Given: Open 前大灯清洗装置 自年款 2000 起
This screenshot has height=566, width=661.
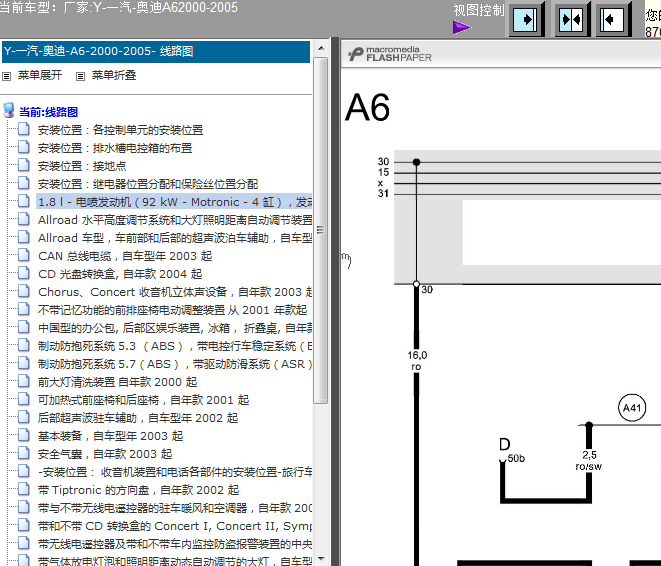Looking at the screenshot, I should point(118,382).
